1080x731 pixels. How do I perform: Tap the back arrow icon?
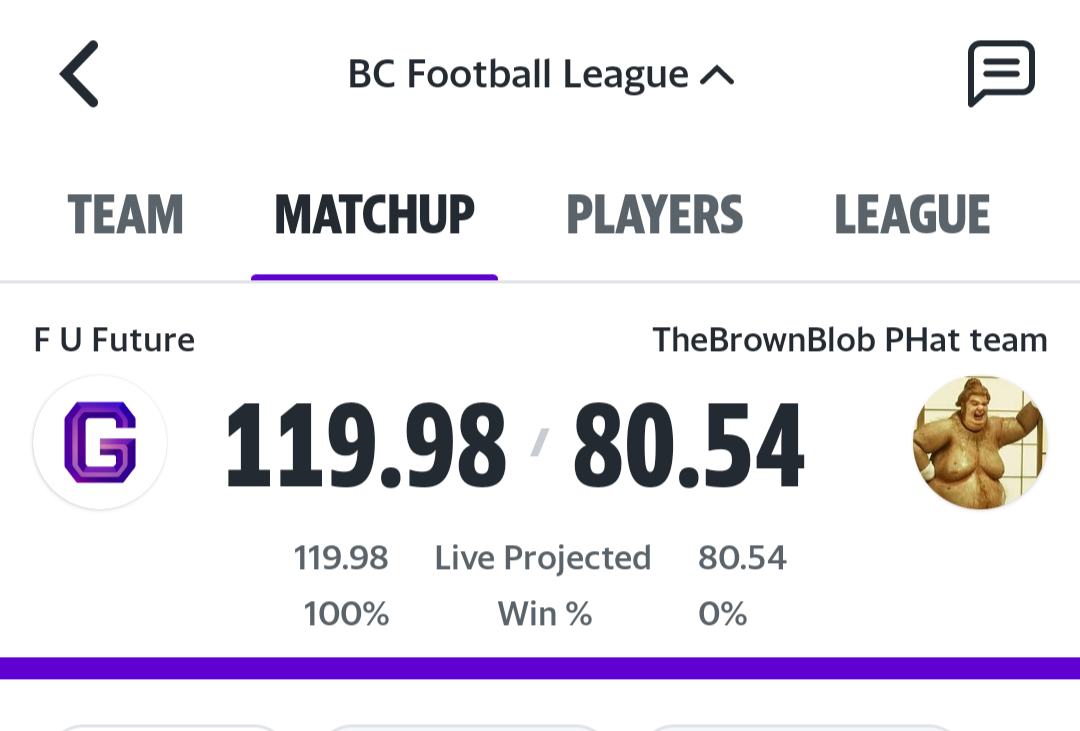(x=79, y=74)
